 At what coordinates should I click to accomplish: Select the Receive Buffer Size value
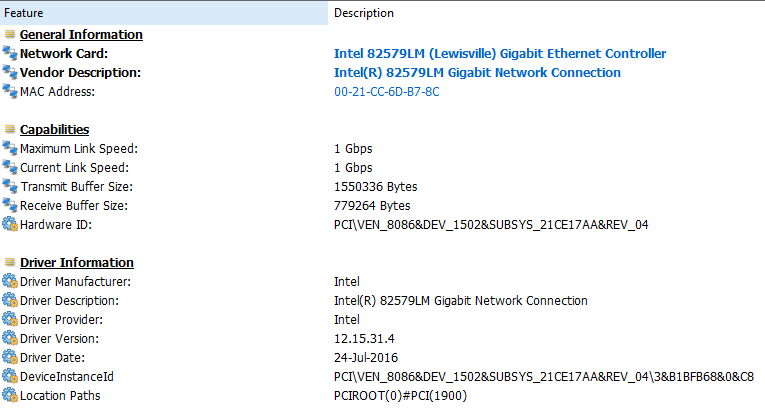[x=372, y=206]
